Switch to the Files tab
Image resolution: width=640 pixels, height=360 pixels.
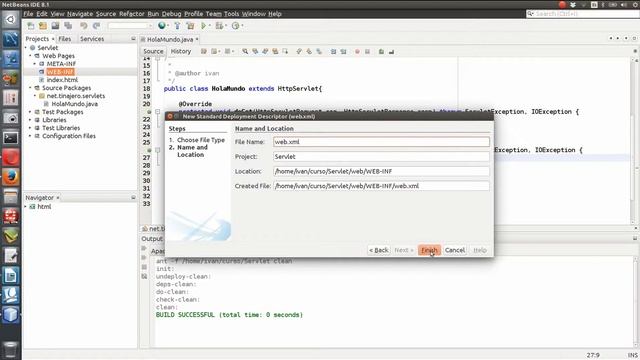[x=64, y=39]
